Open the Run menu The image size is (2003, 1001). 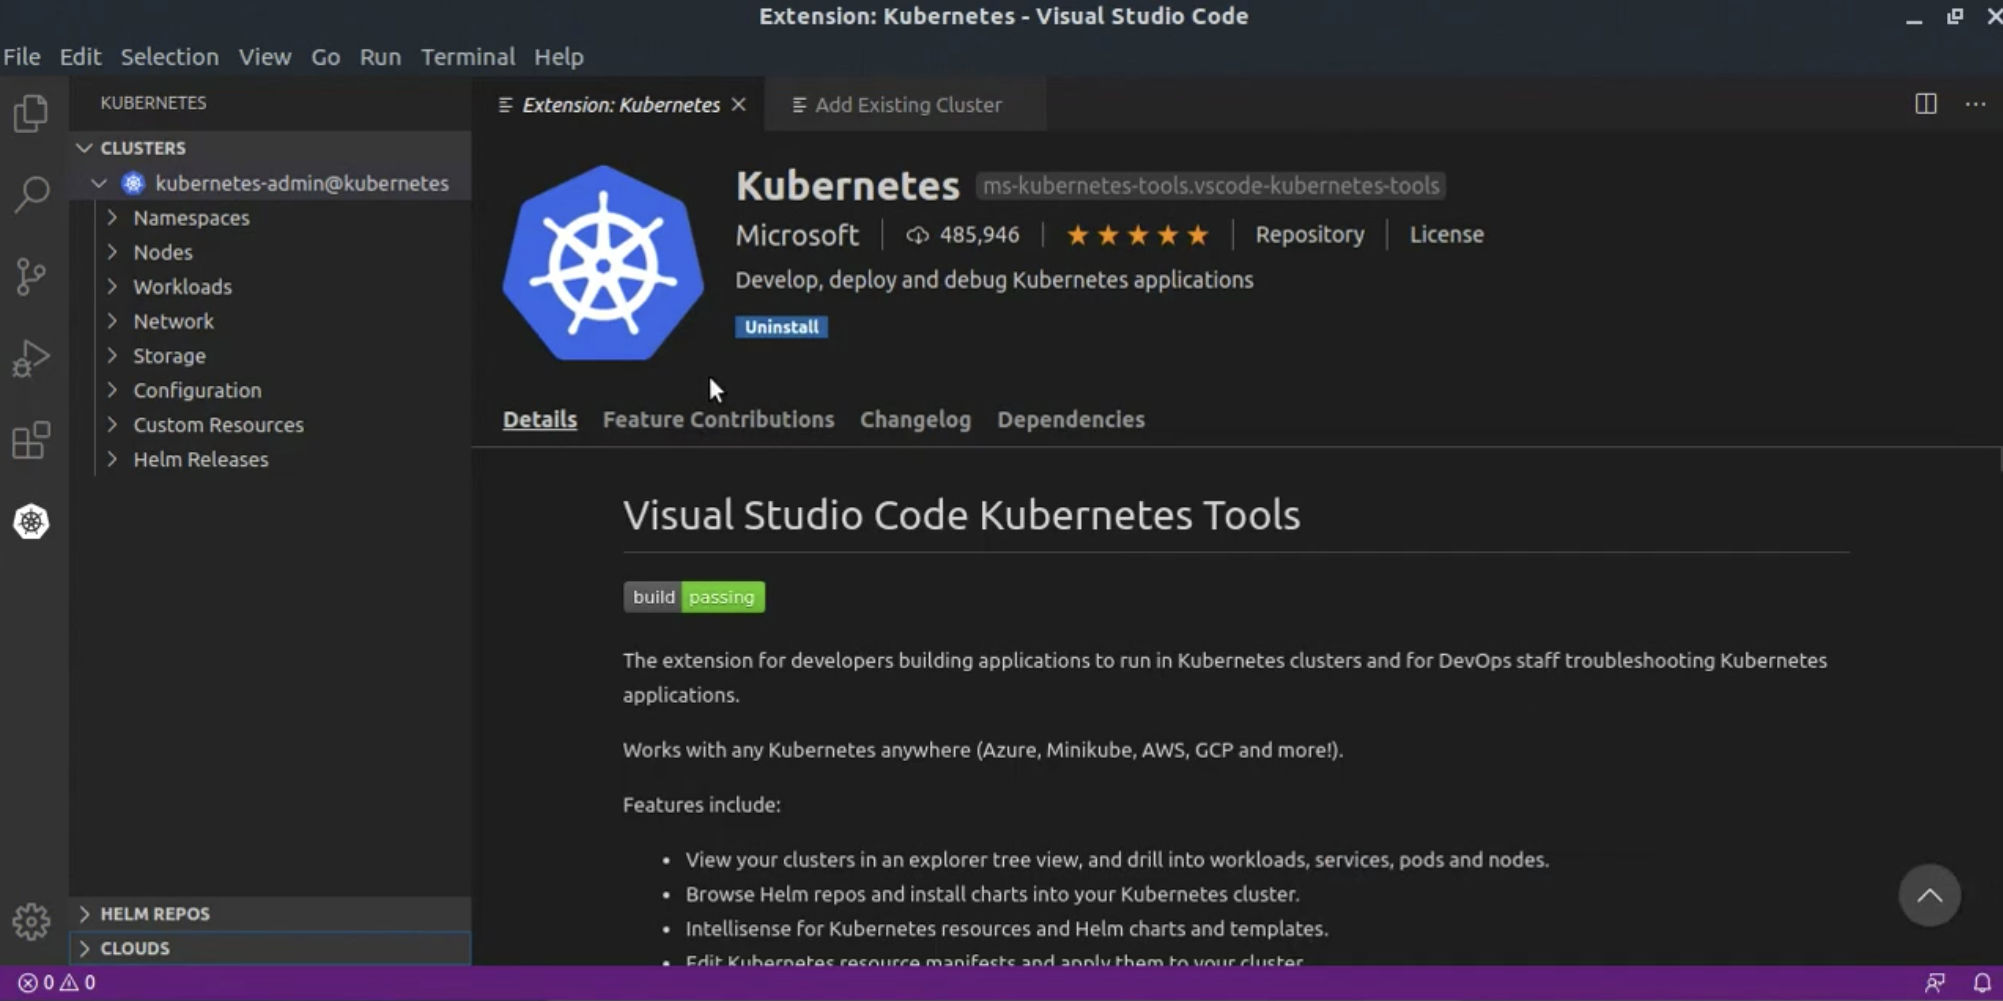[x=380, y=57]
